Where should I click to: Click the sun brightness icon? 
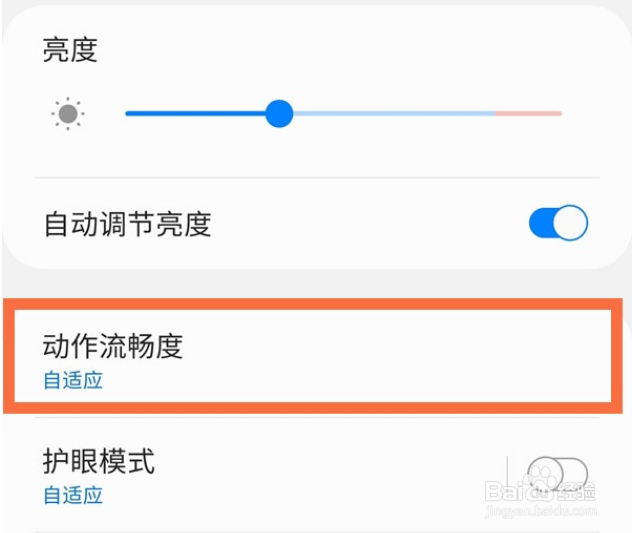tap(68, 114)
